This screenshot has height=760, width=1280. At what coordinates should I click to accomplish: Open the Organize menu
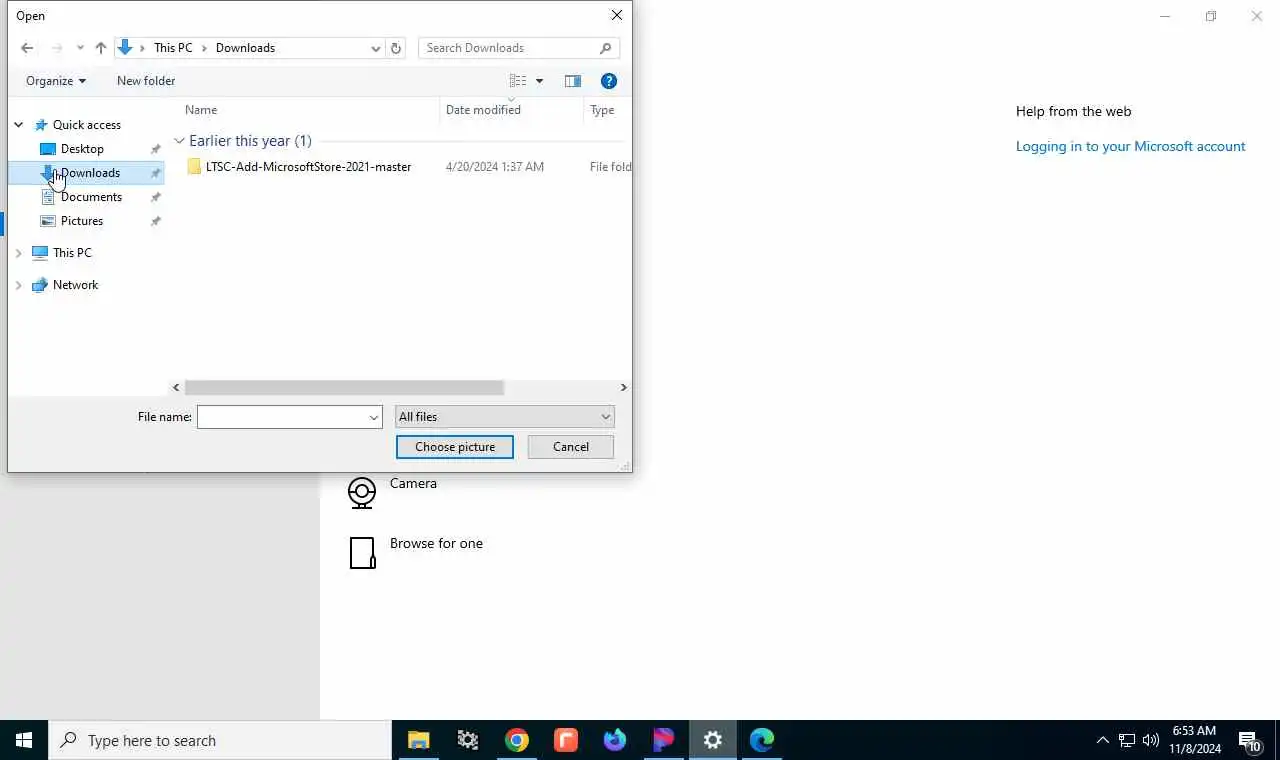click(x=56, y=81)
